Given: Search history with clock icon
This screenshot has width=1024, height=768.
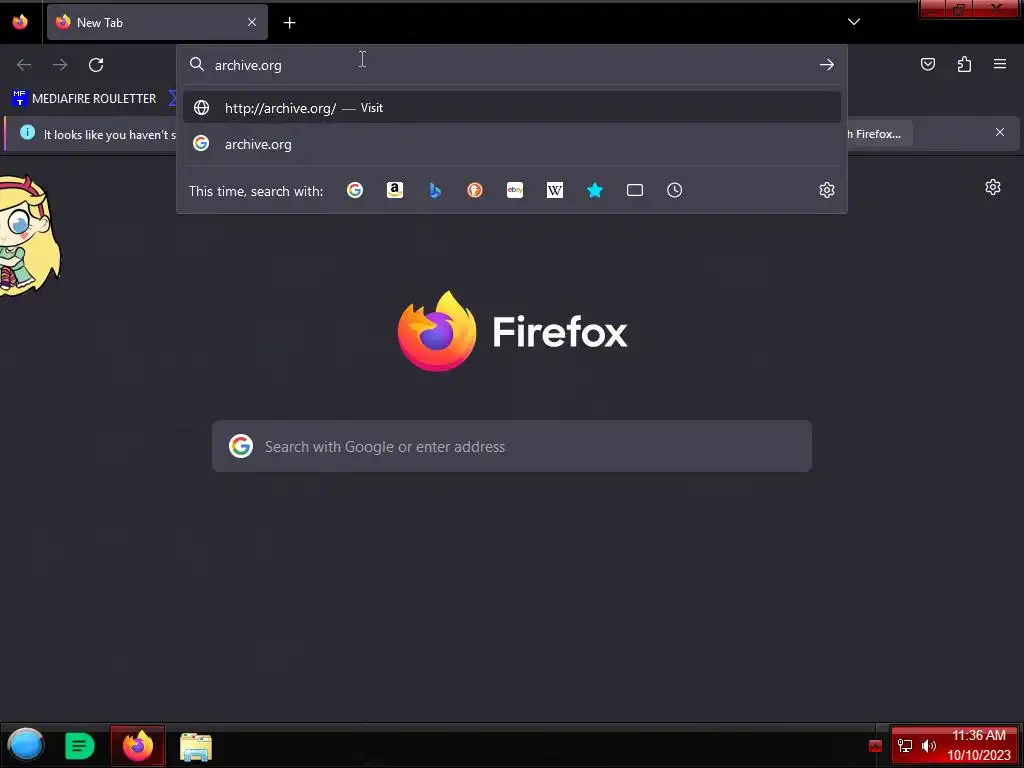Looking at the screenshot, I should click(675, 190).
